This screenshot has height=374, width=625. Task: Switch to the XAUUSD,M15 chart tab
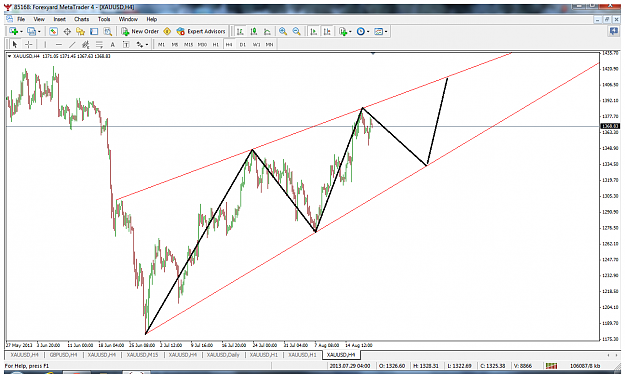coord(142,354)
